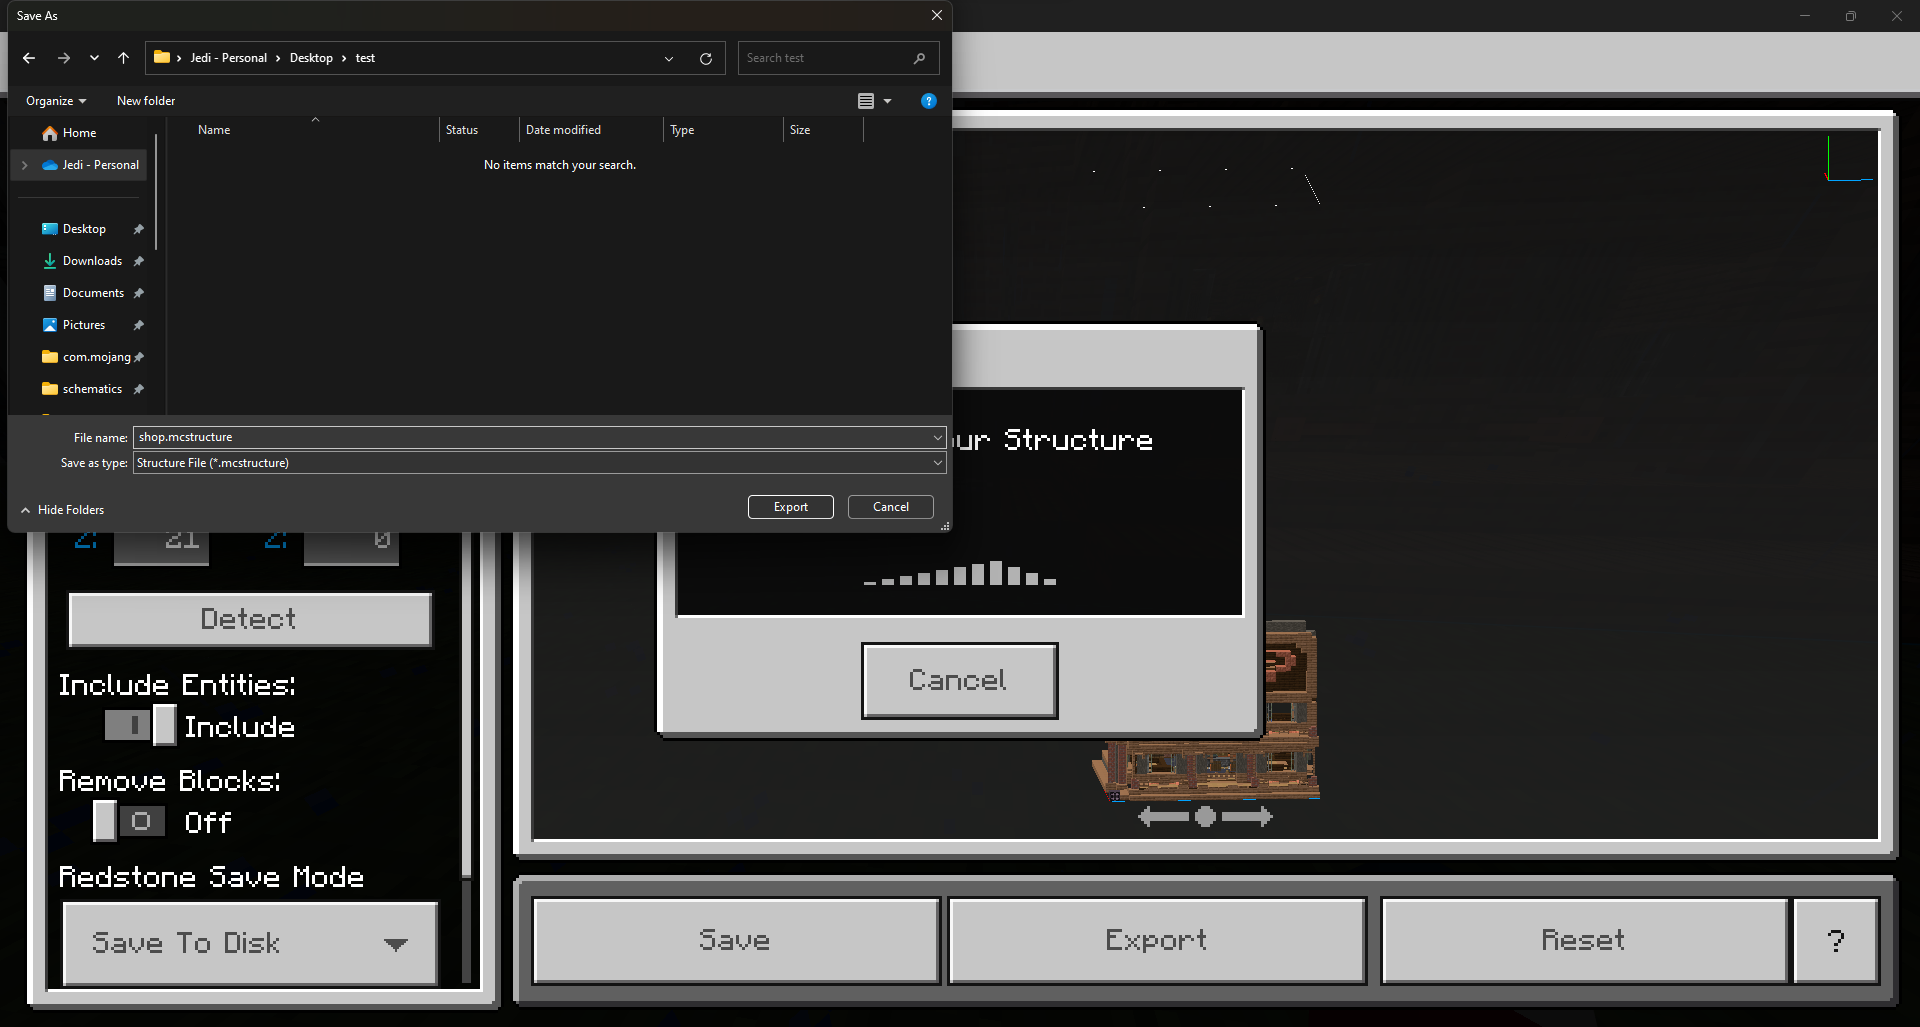The image size is (1920, 1027).
Task: Click the Detect button in Minecraft
Action: pyautogui.click(x=250, y=619)
